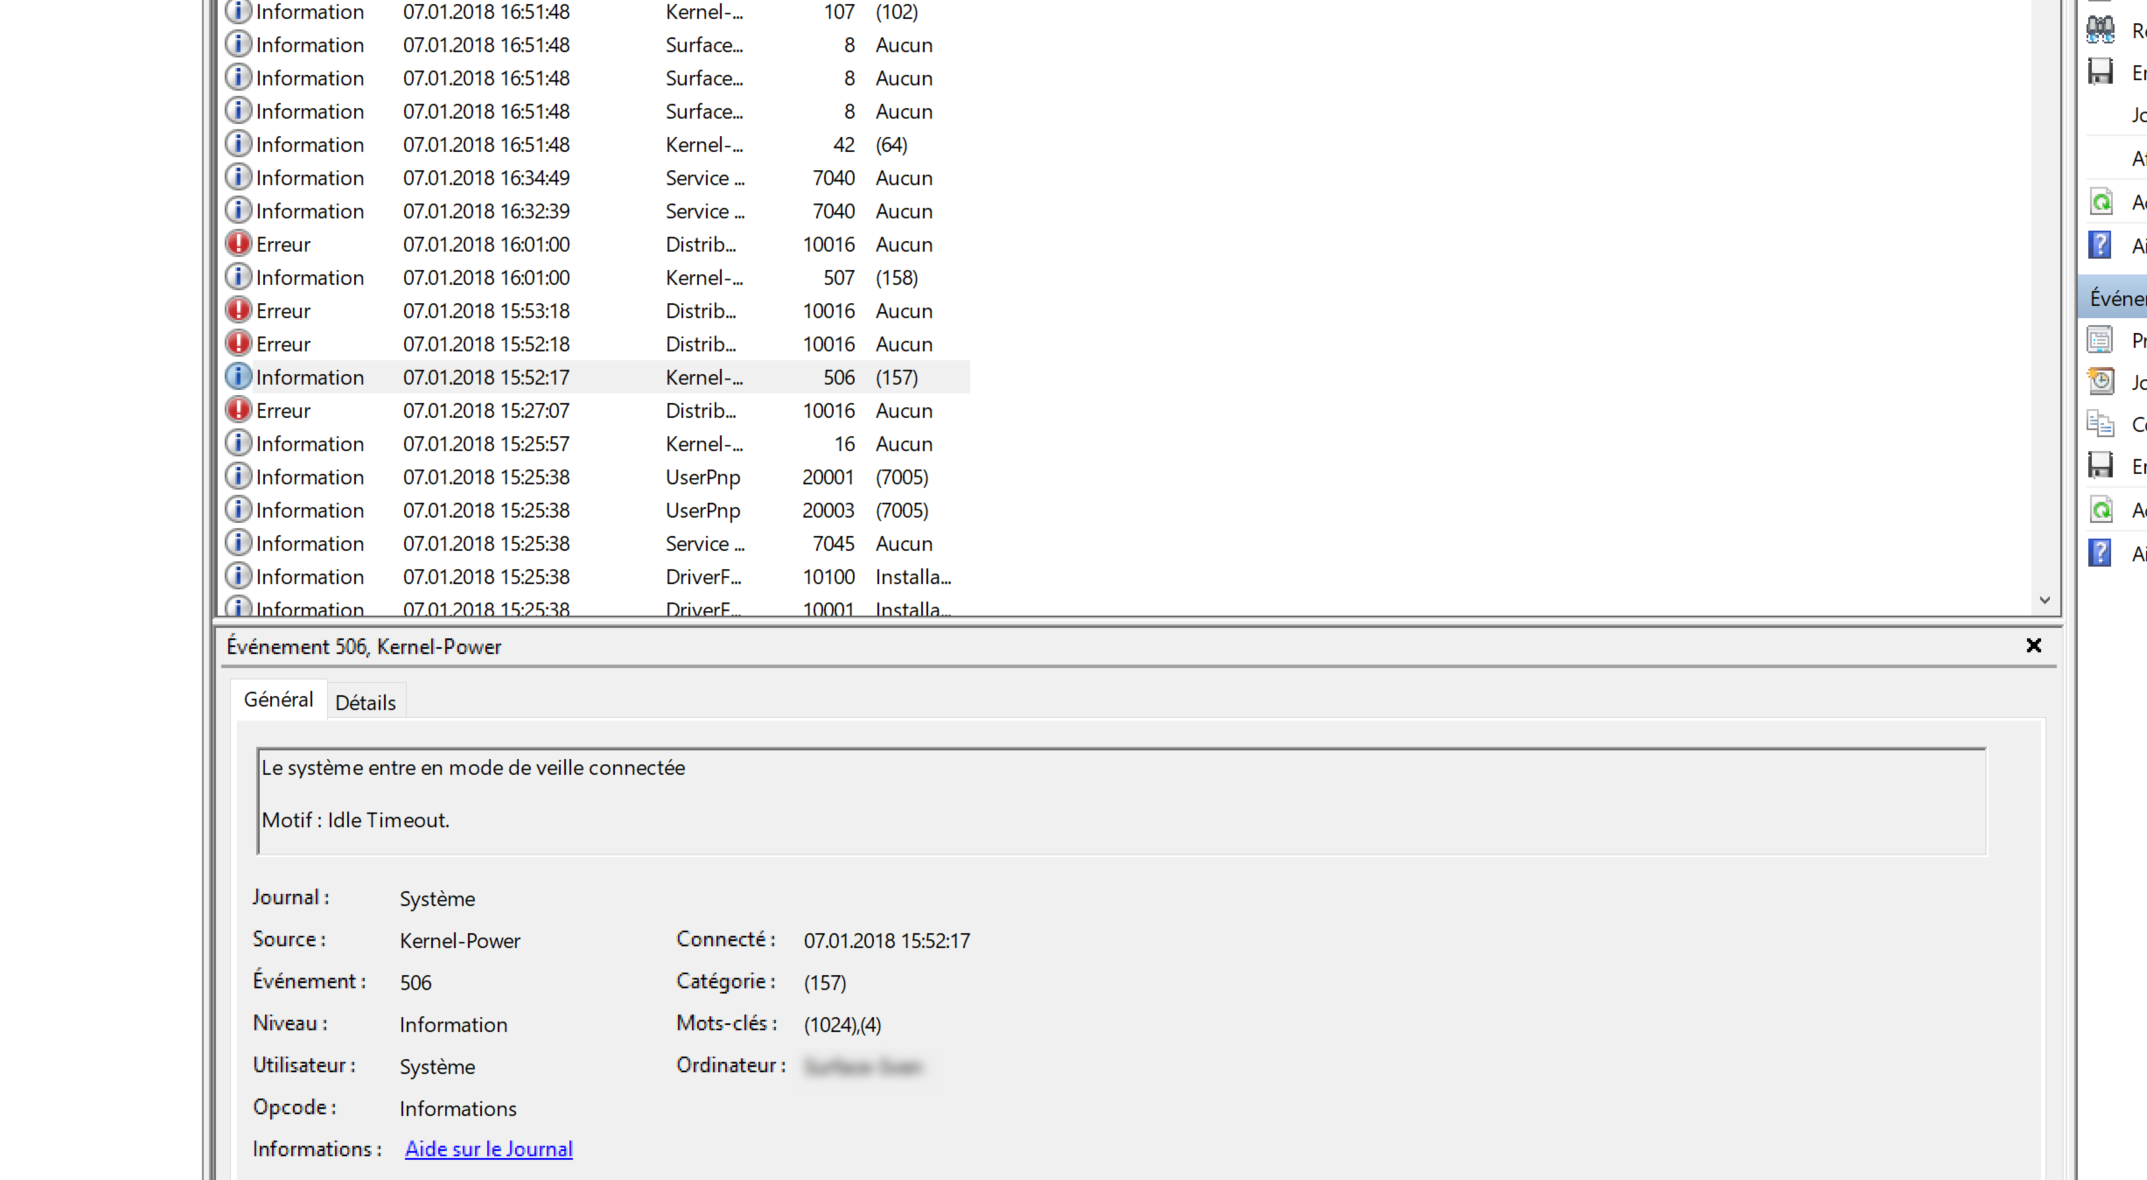The height and width of the screenshot is (1180, 2147).
Task: Switch to the Détails tab
Action: click(365, 702)
